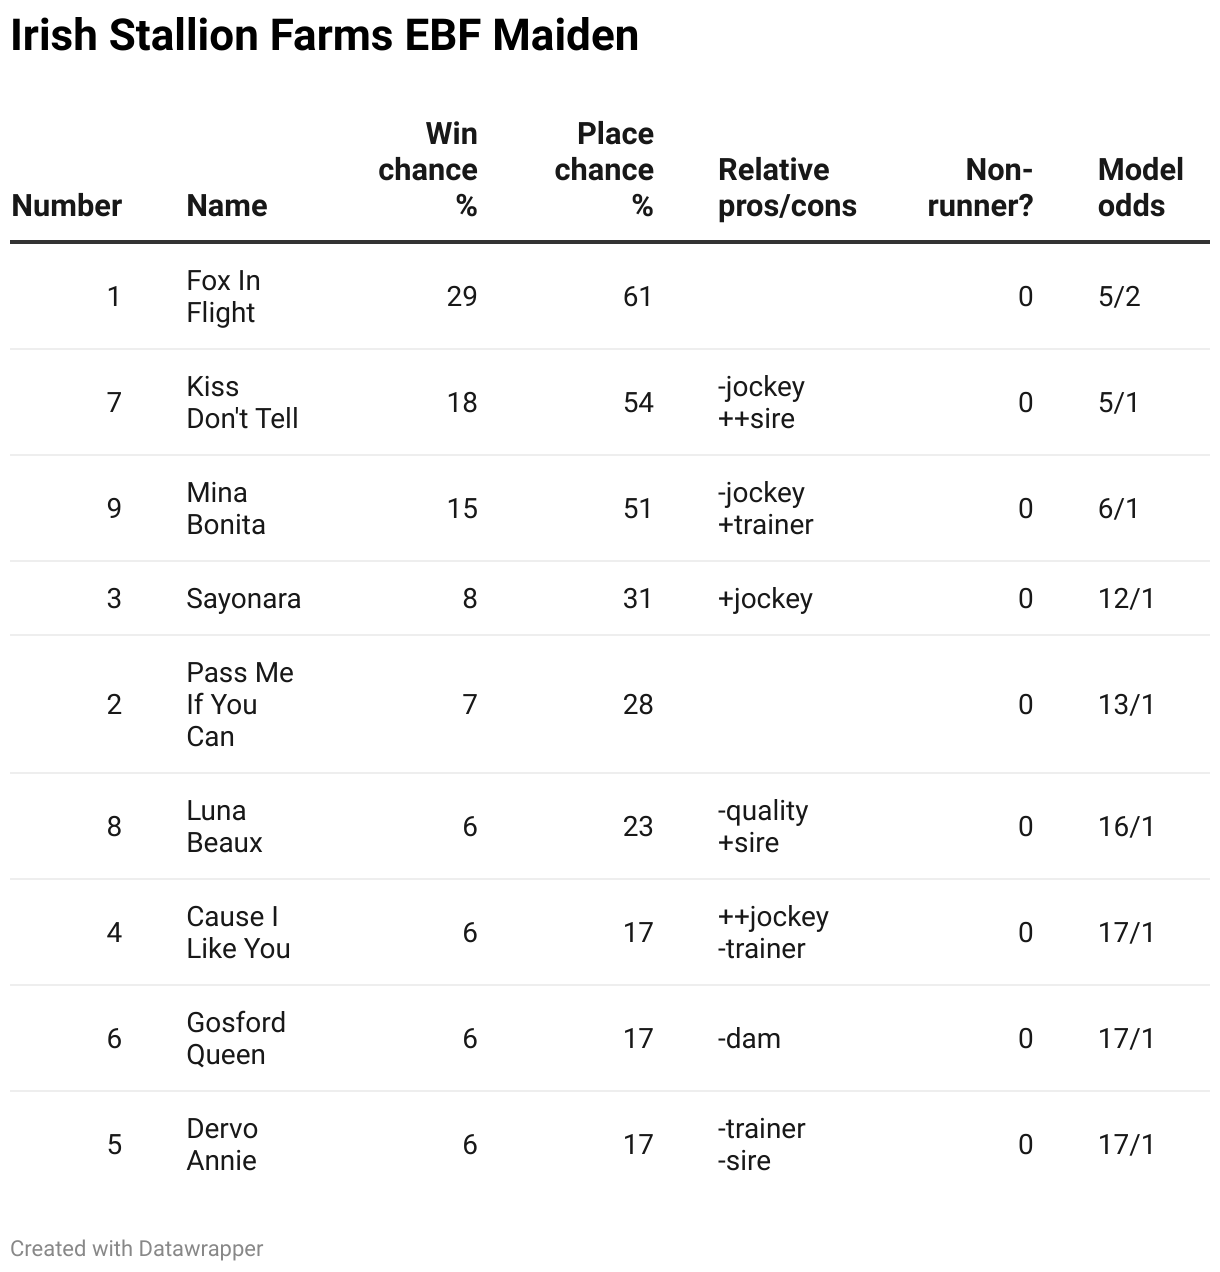
Task: Click the Luna Beaux name cell
Action: pyautogui.click(x=224, y=827)
